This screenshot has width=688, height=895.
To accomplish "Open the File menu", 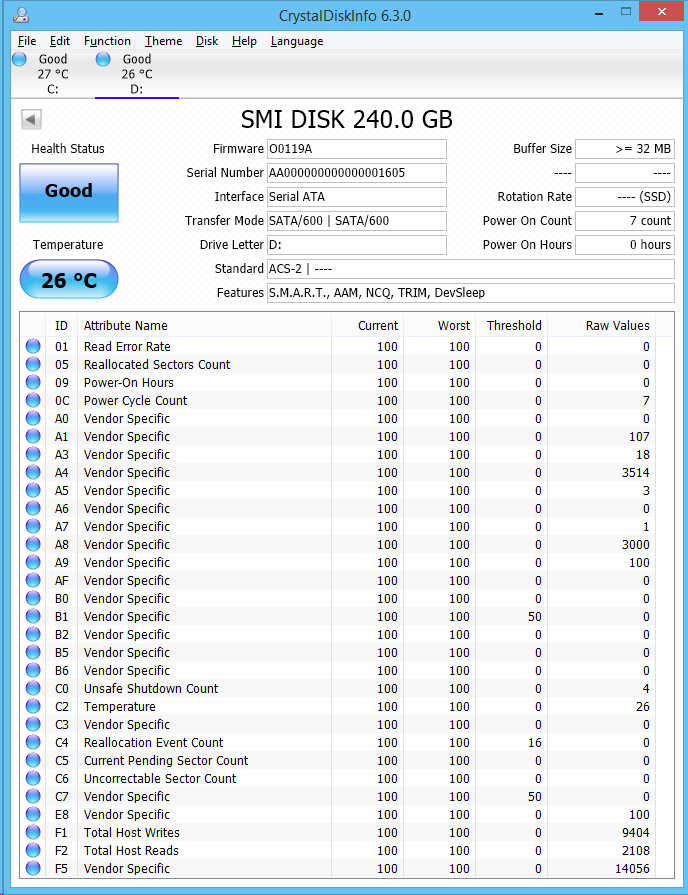I will [27, 41].
